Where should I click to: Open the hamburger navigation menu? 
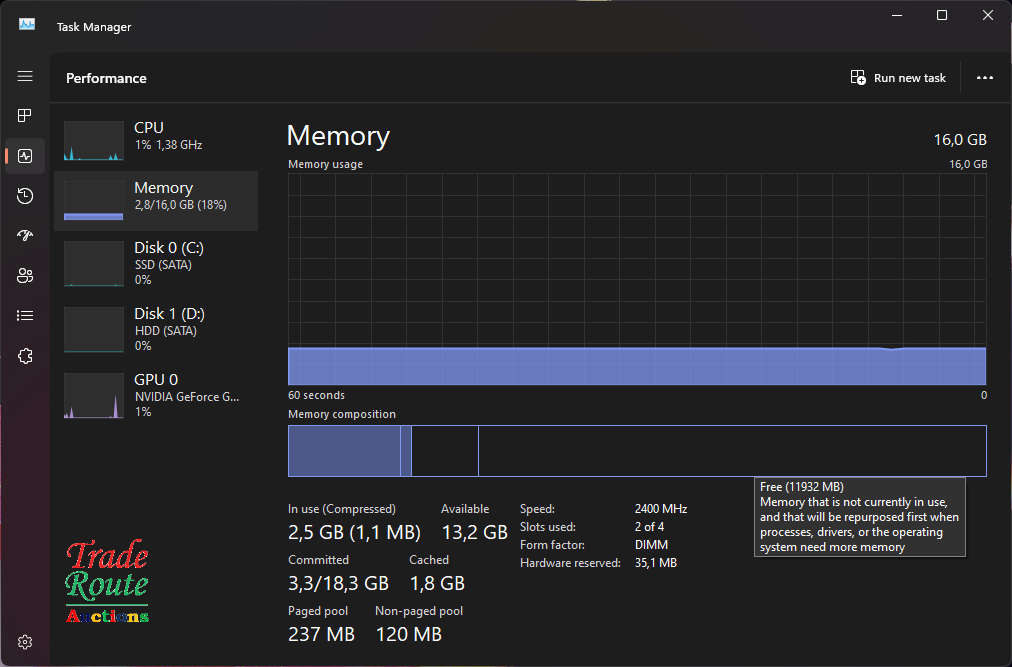(x=25, y=77)
